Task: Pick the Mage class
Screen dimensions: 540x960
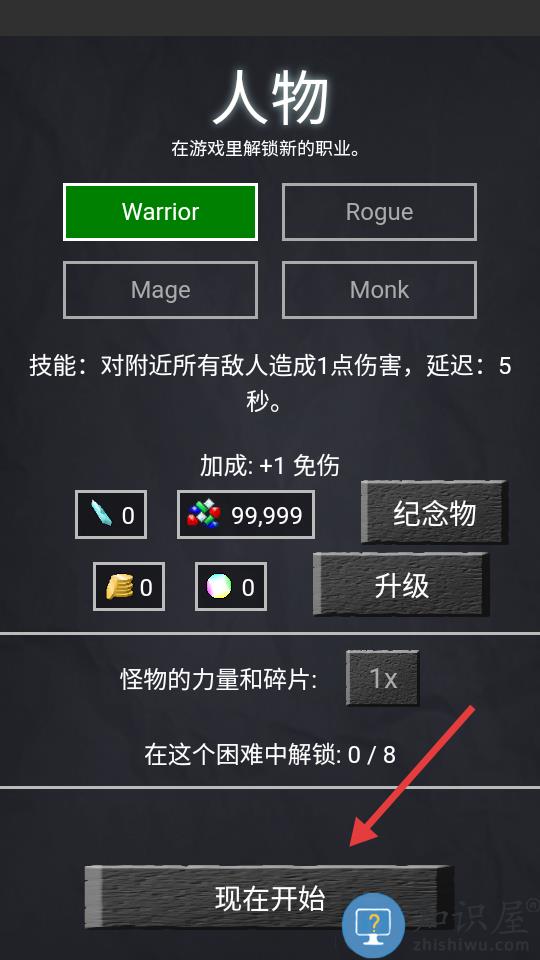Action: (x=160, y=290)
